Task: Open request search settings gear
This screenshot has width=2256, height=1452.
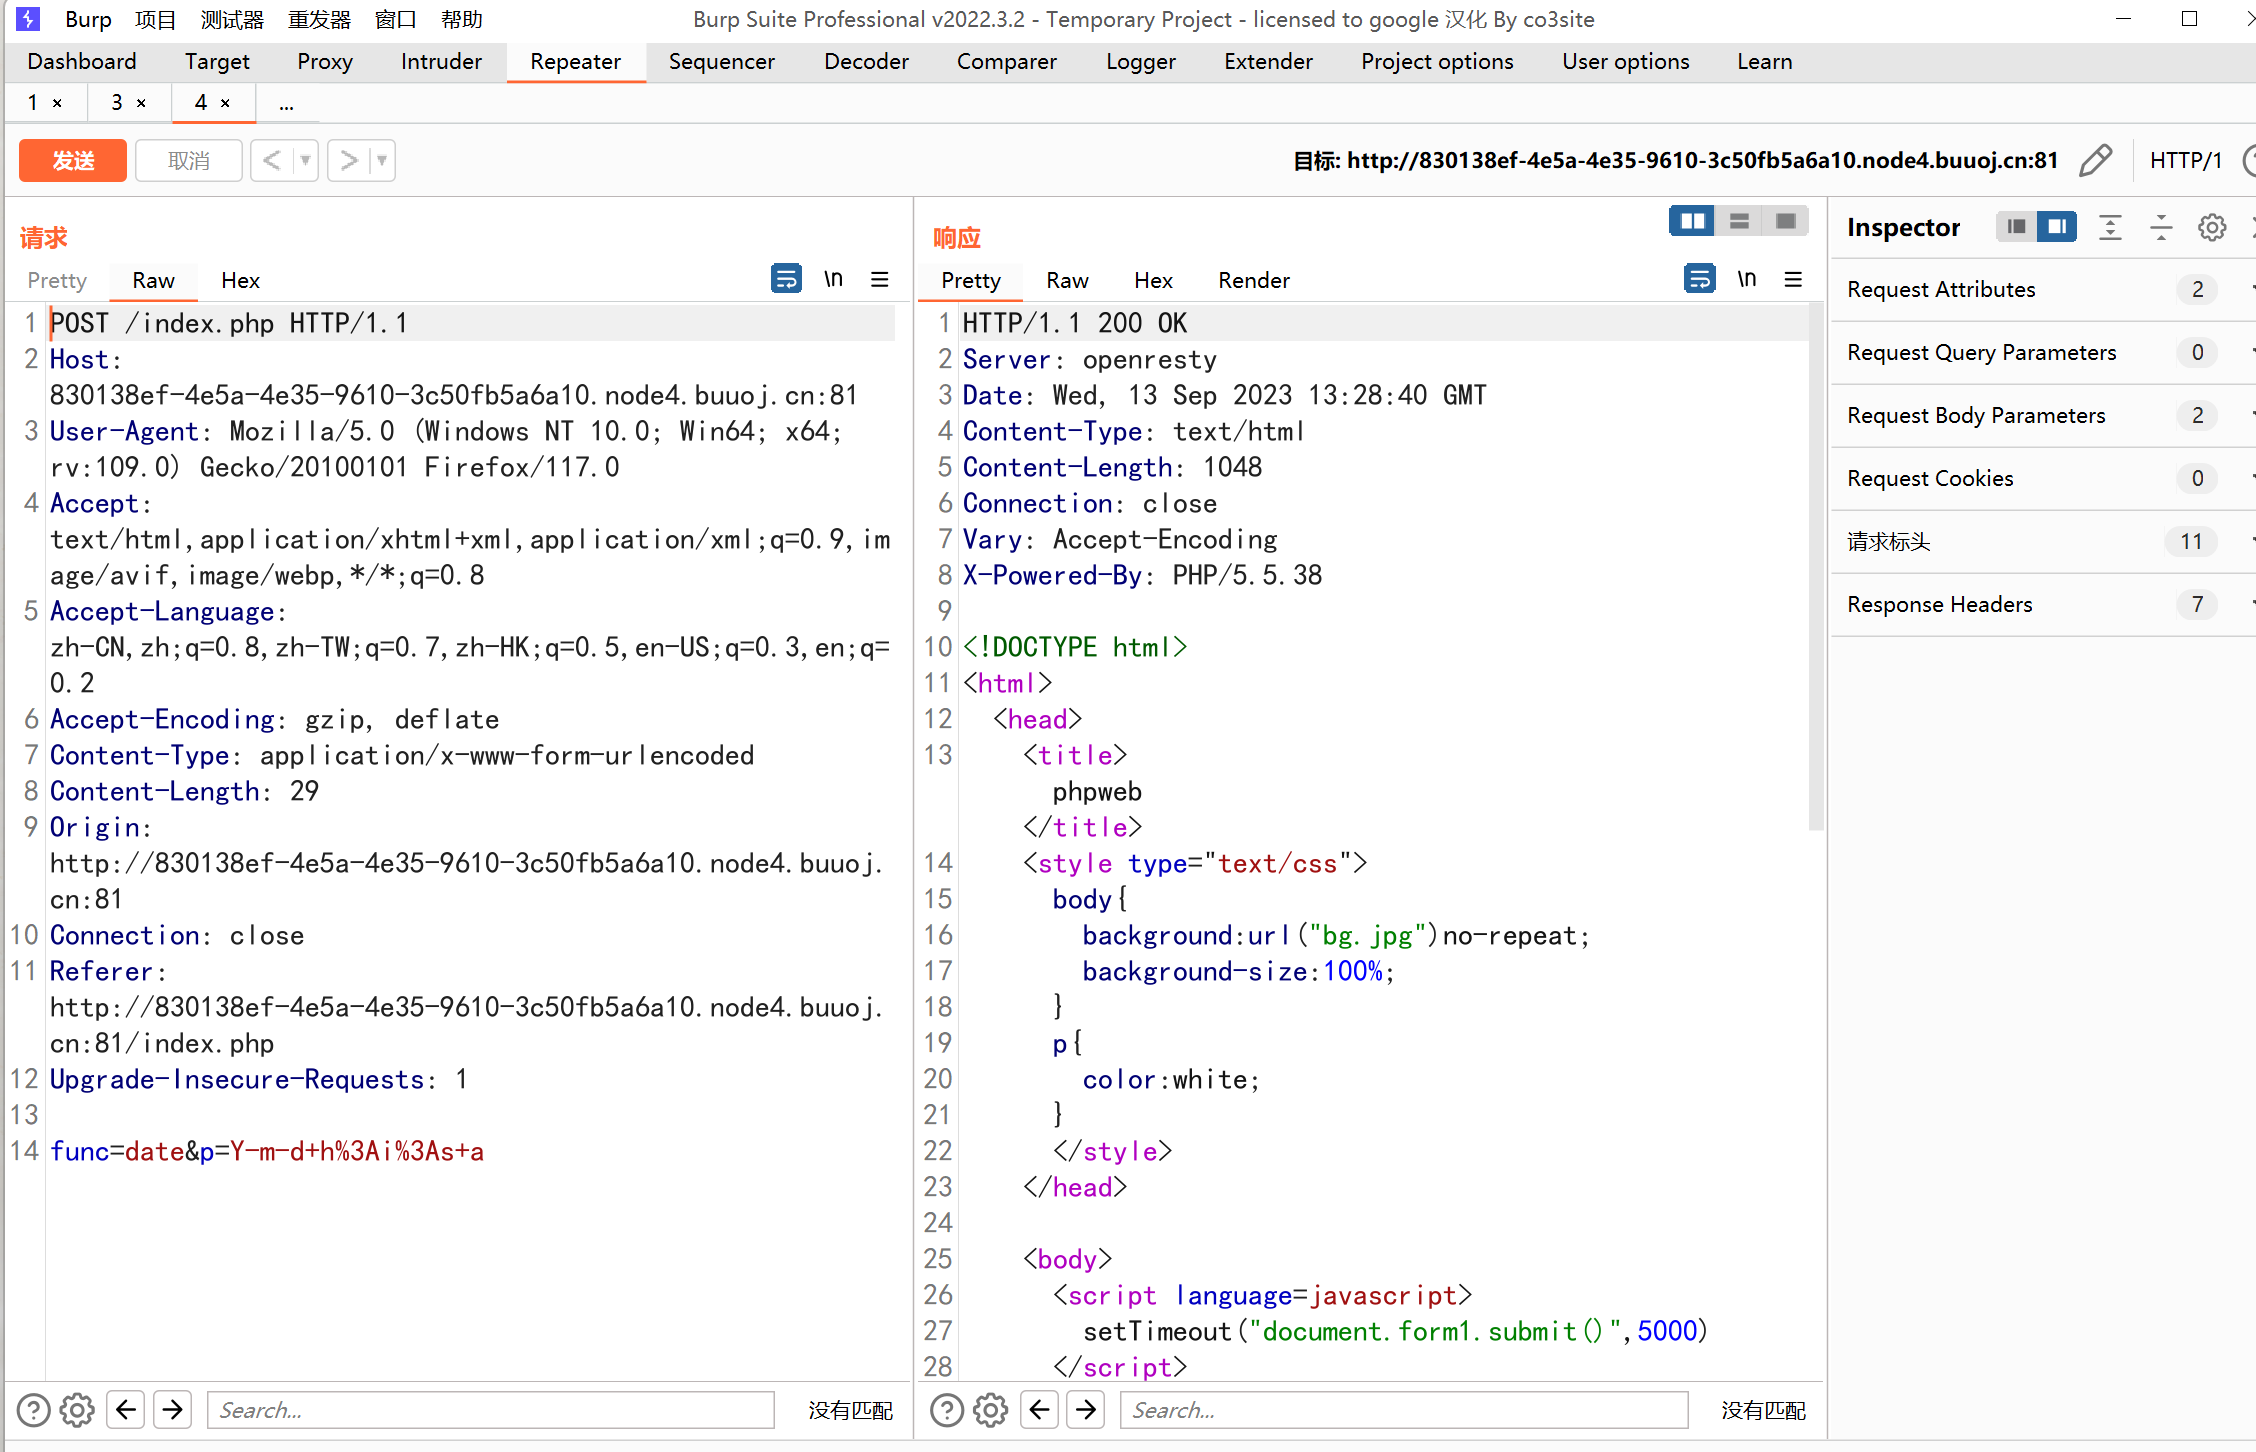Action: pyautogui.click(x=77, y=1410)
